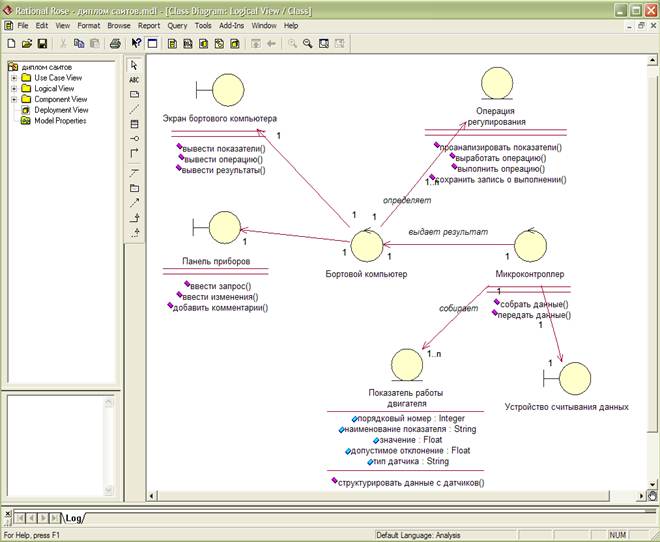Create a new model with New icon
Screen dimensions: 660x542
pyautogui.click(x=12, y=43)
